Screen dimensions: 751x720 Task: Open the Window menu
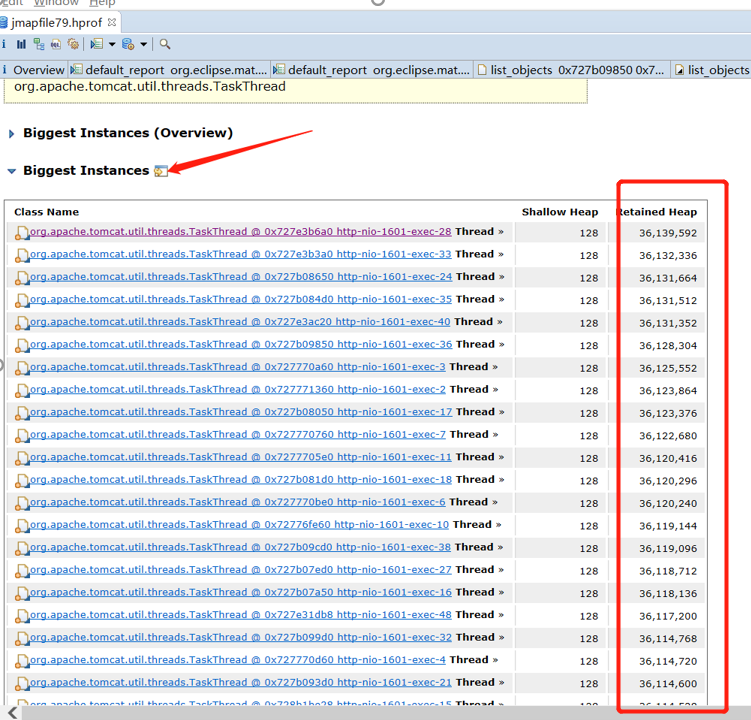coord(55,3)
